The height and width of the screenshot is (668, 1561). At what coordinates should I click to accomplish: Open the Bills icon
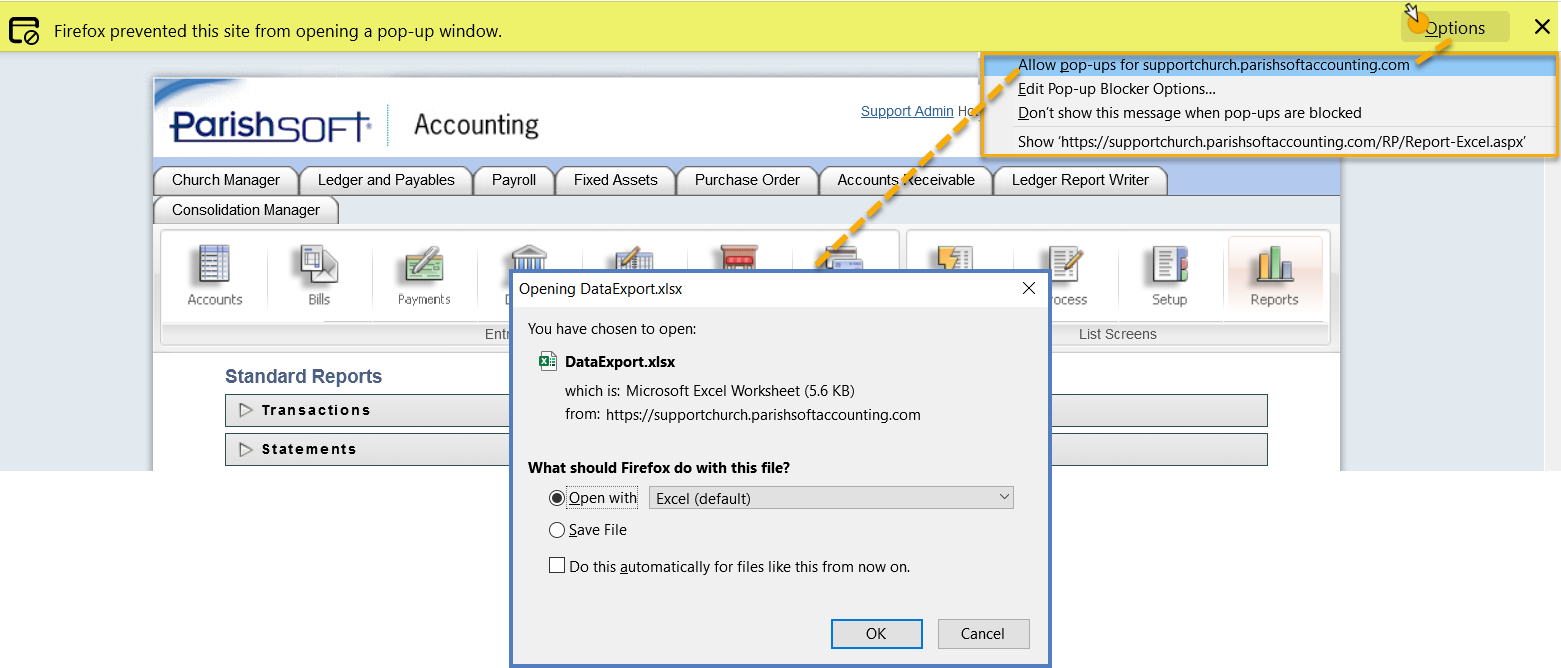click(x=319, y=276)
